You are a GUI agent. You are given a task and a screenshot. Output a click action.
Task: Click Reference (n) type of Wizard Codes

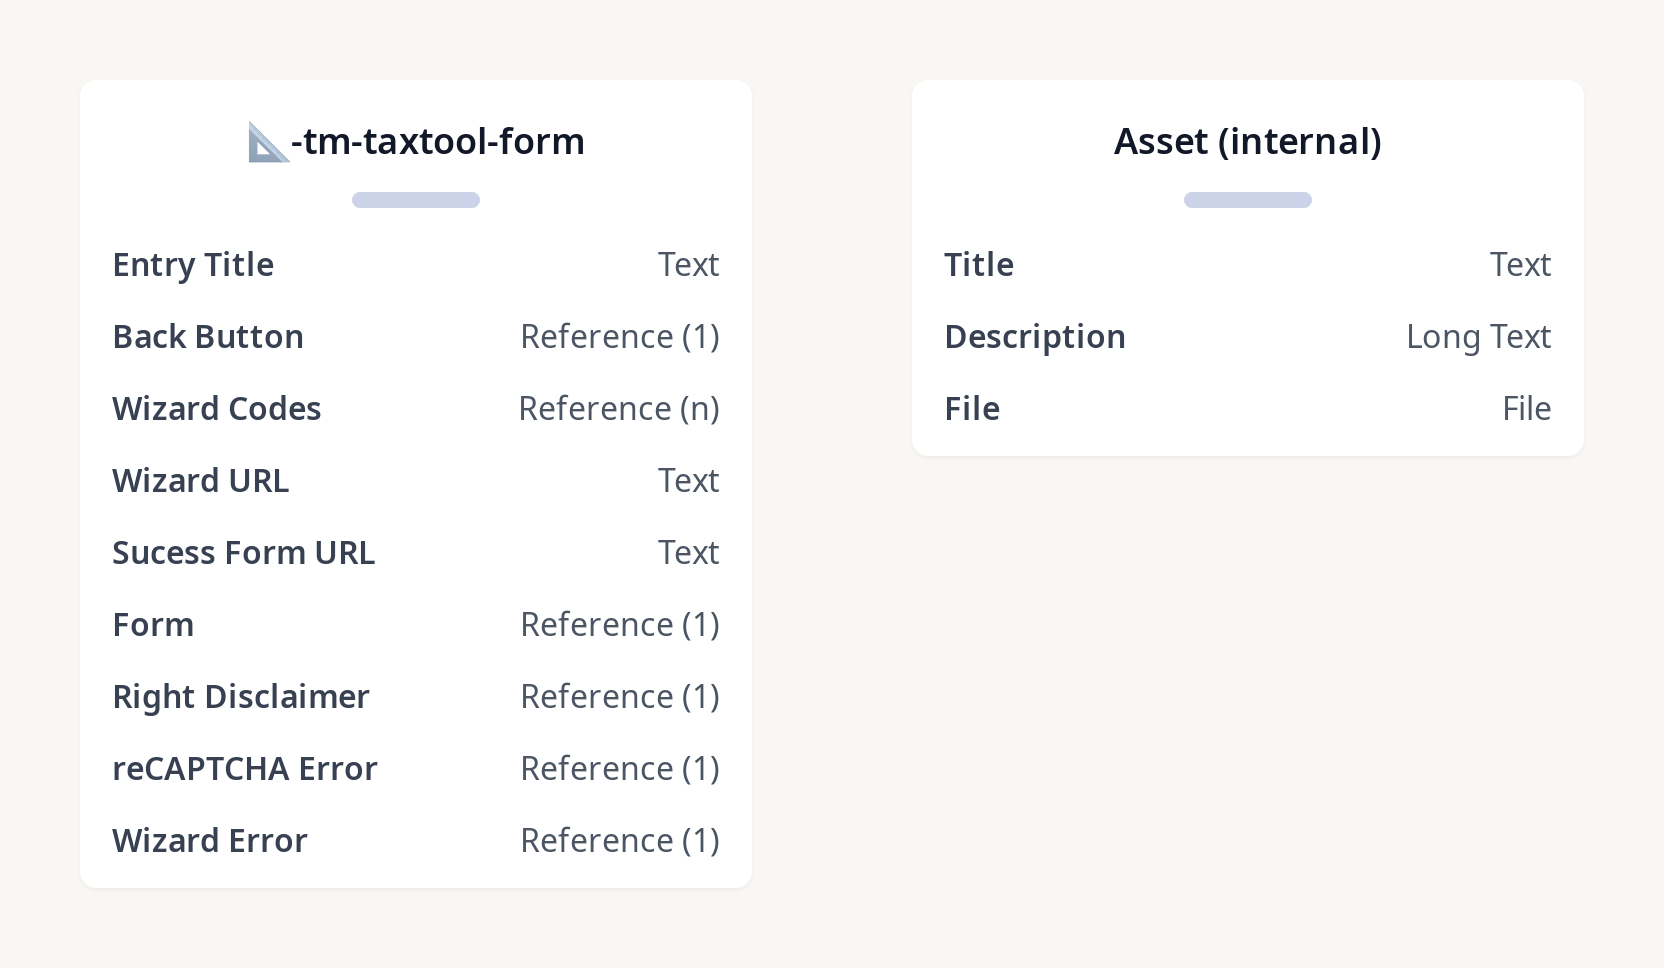coord(619,409)
